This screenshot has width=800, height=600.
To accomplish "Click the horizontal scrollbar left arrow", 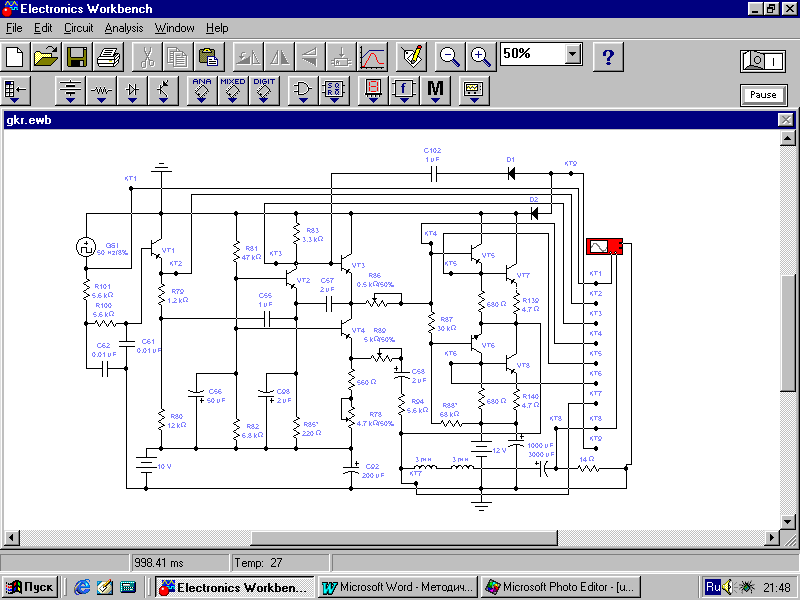I will click(12, 537).
